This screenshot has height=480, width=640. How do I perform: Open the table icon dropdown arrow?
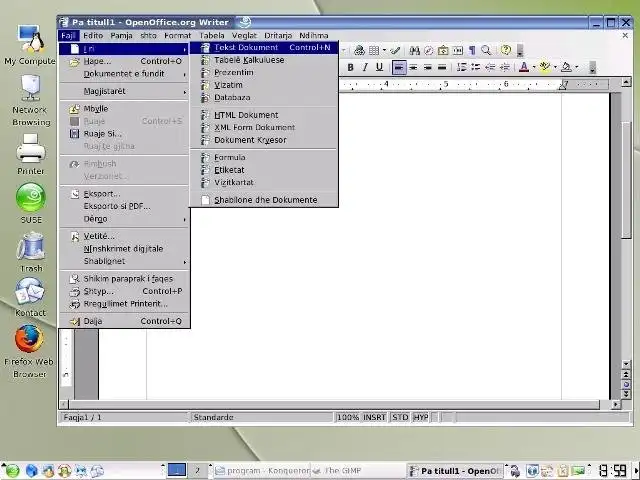[x=384, y=51]
